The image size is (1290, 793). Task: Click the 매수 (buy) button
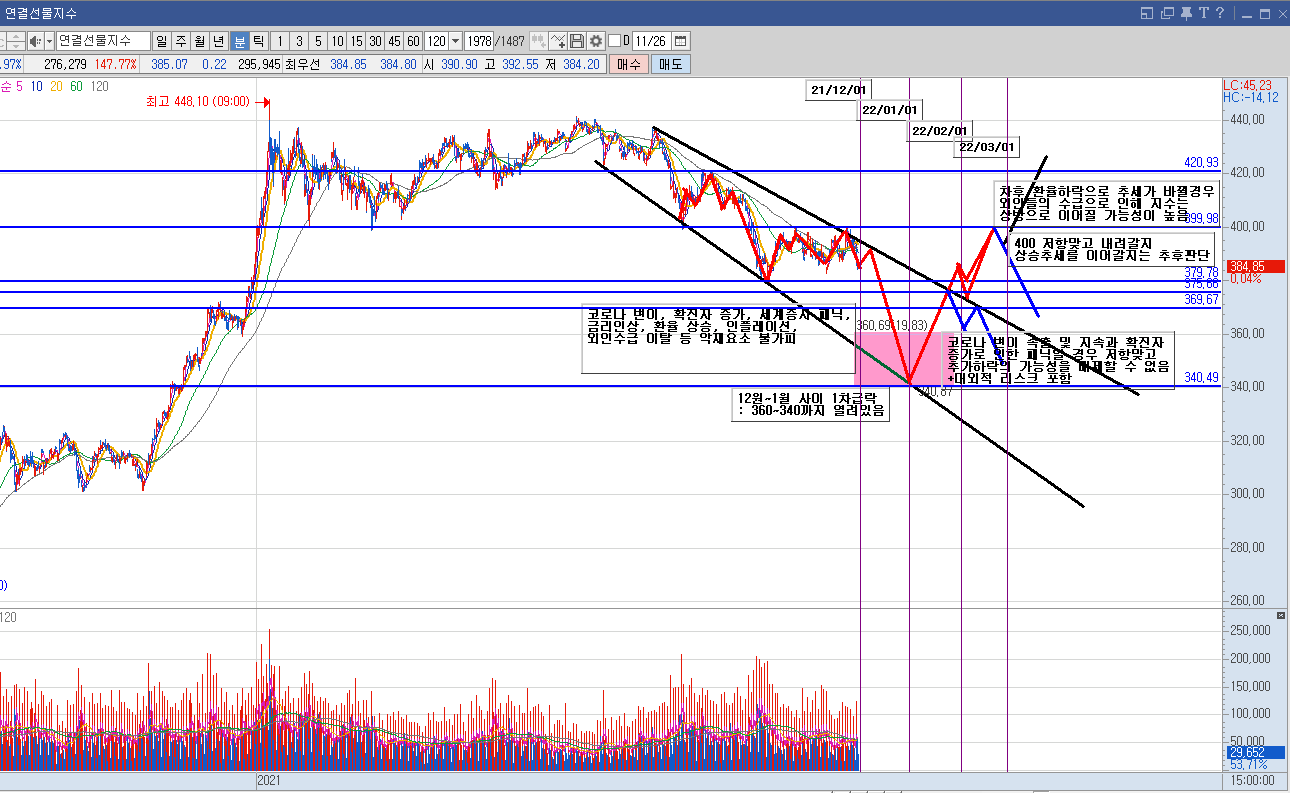628,64
